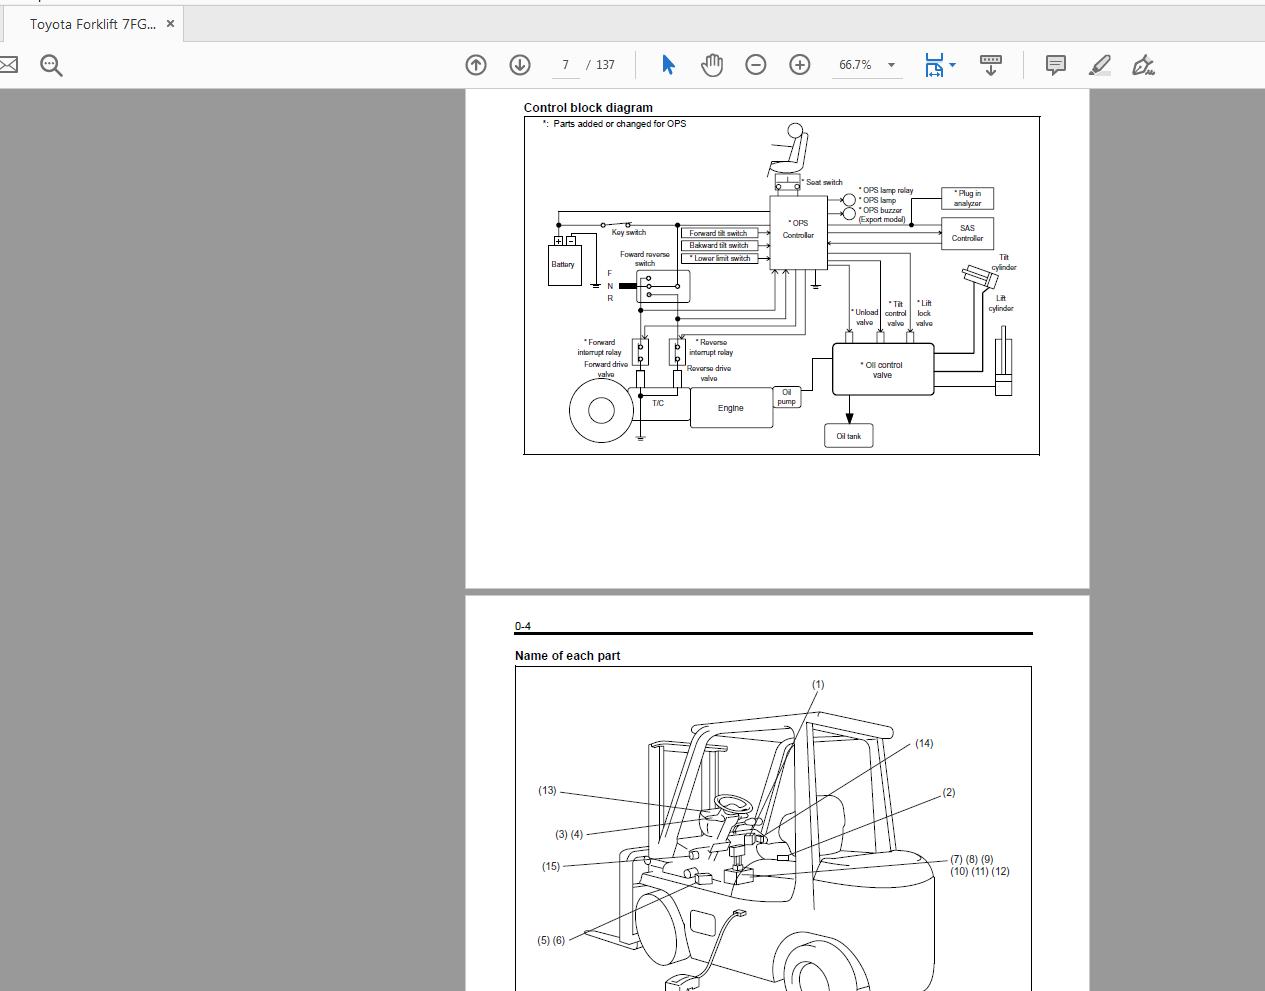This screenshot has height=991, width=1265.
Task: Open the Fill & Sign tool
Action: click(1143, 65)
